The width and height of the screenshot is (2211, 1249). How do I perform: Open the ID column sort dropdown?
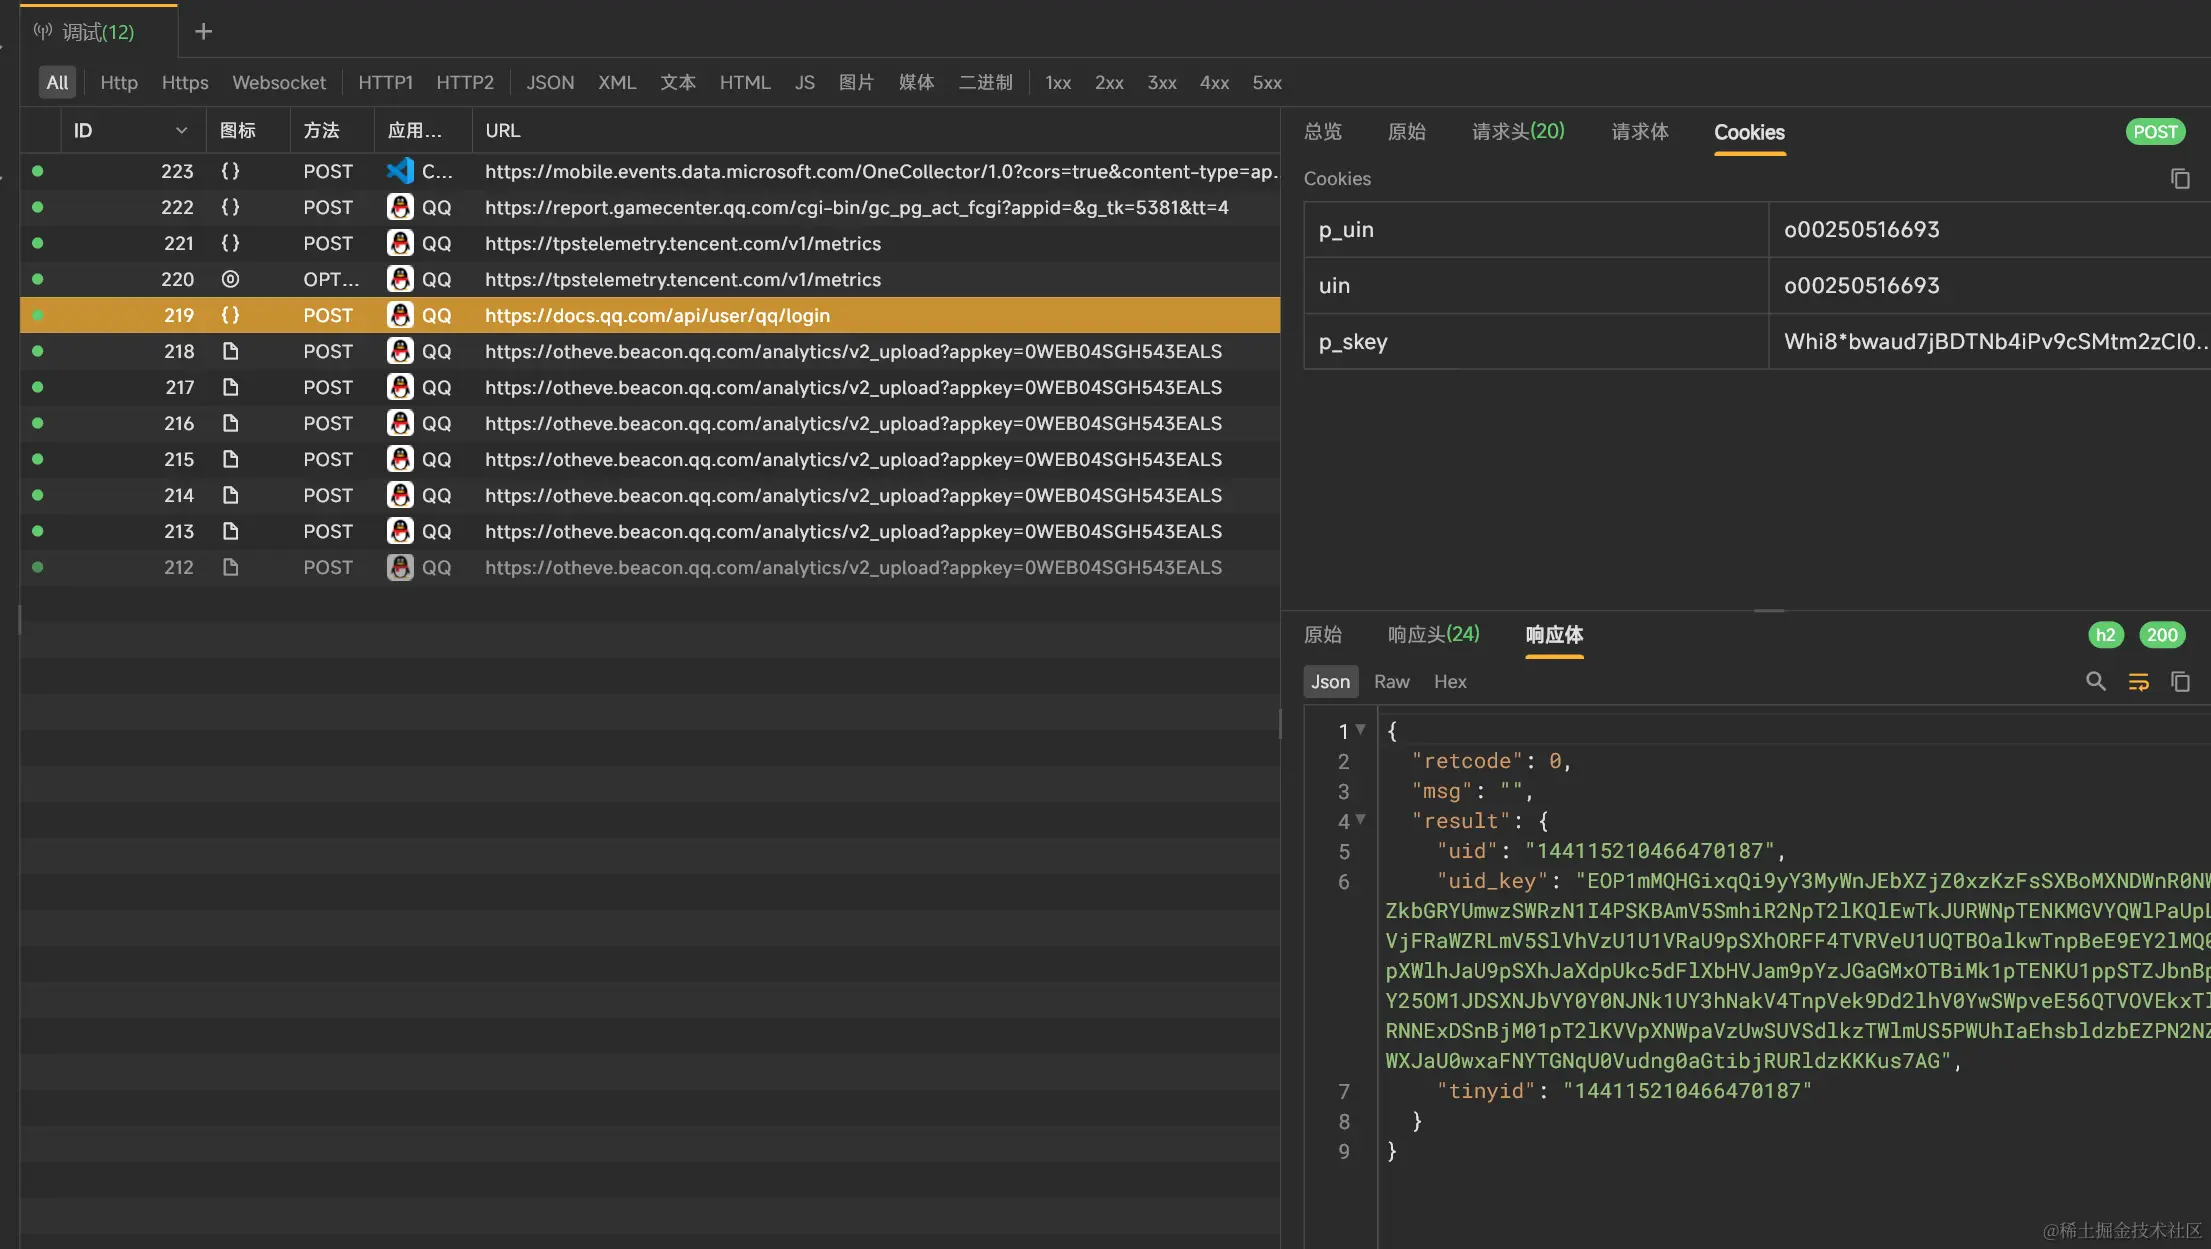(x=181, y=131)
